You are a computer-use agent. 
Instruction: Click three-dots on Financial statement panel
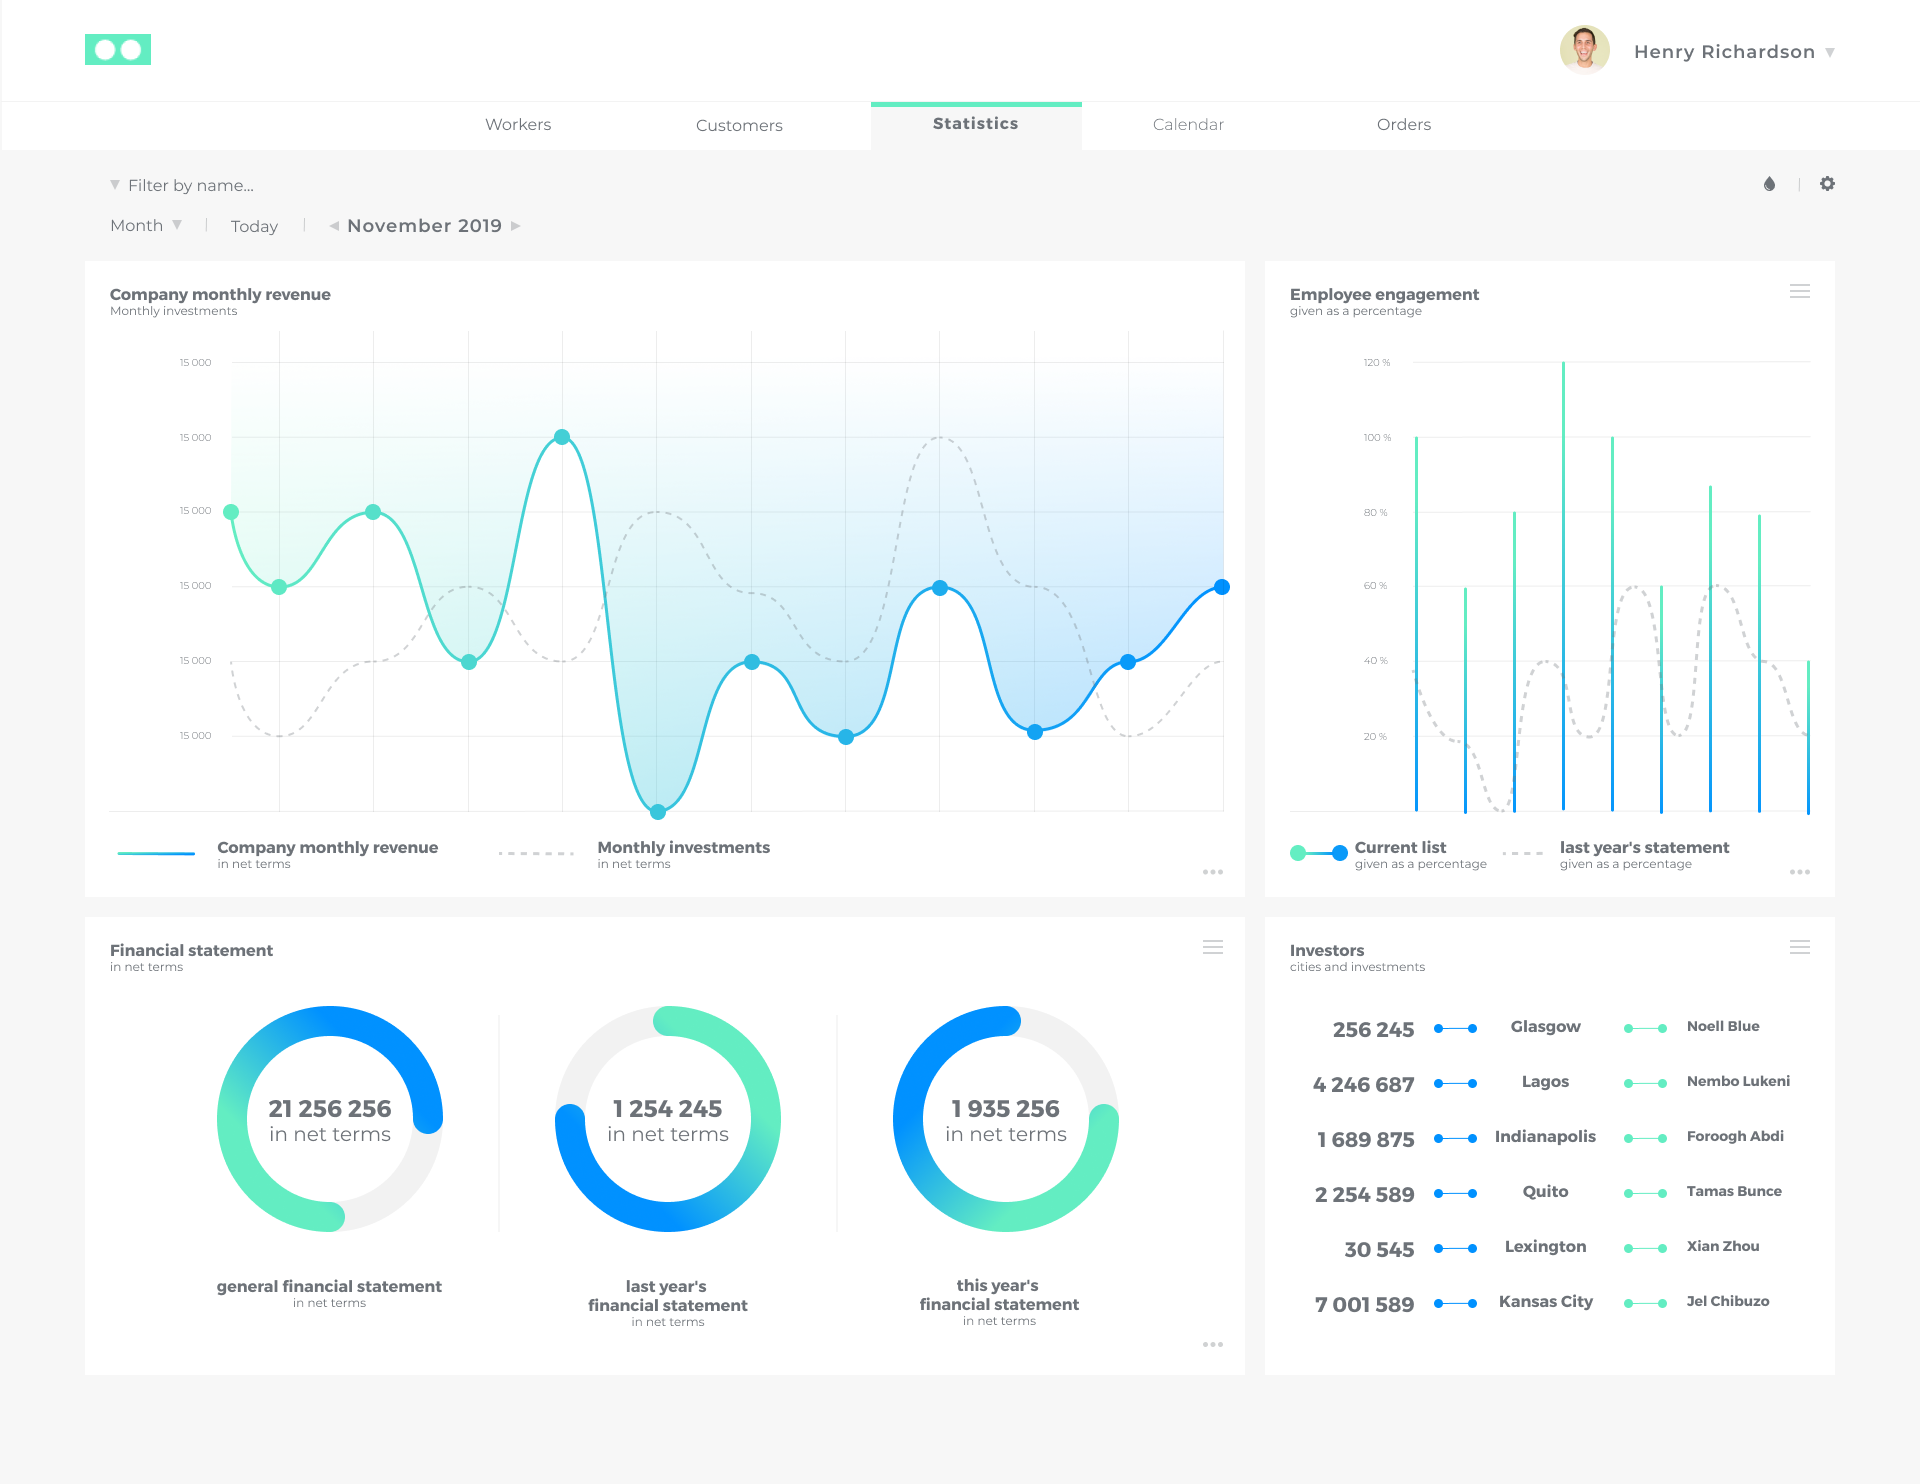tap(1212, 1345)
